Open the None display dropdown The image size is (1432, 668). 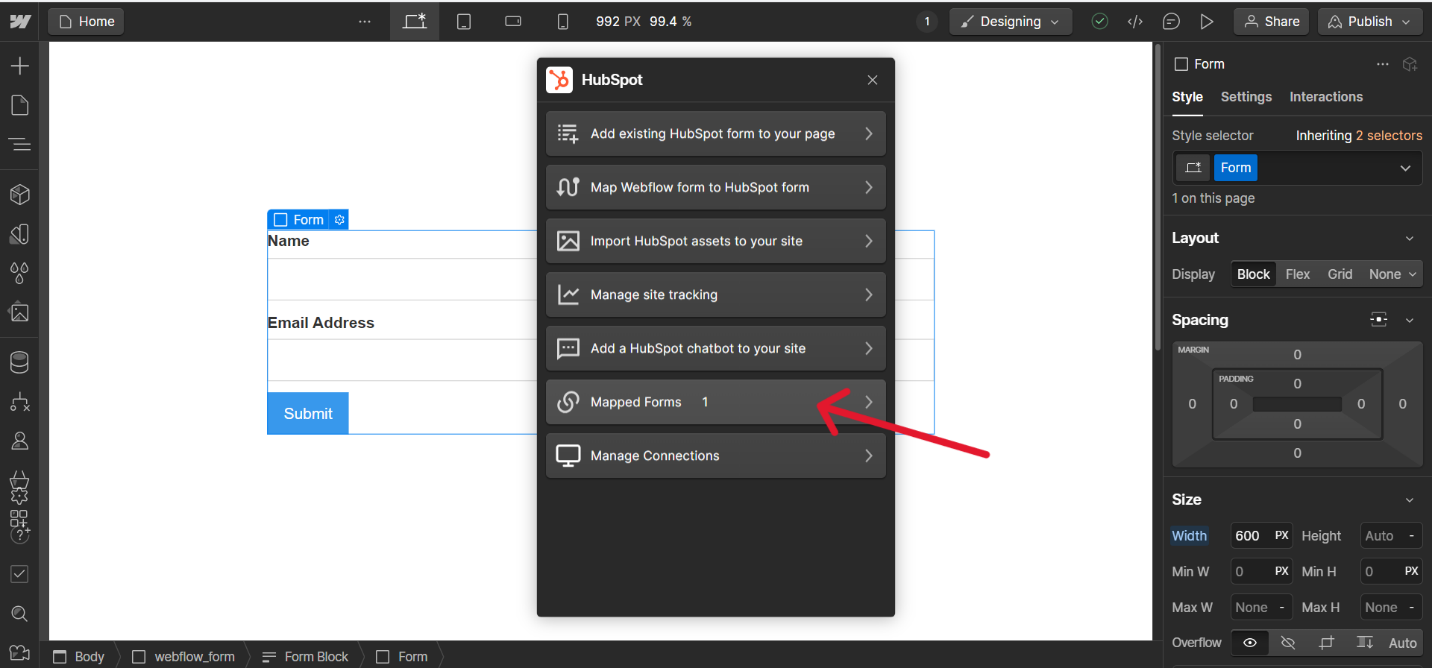point(1393,274)
